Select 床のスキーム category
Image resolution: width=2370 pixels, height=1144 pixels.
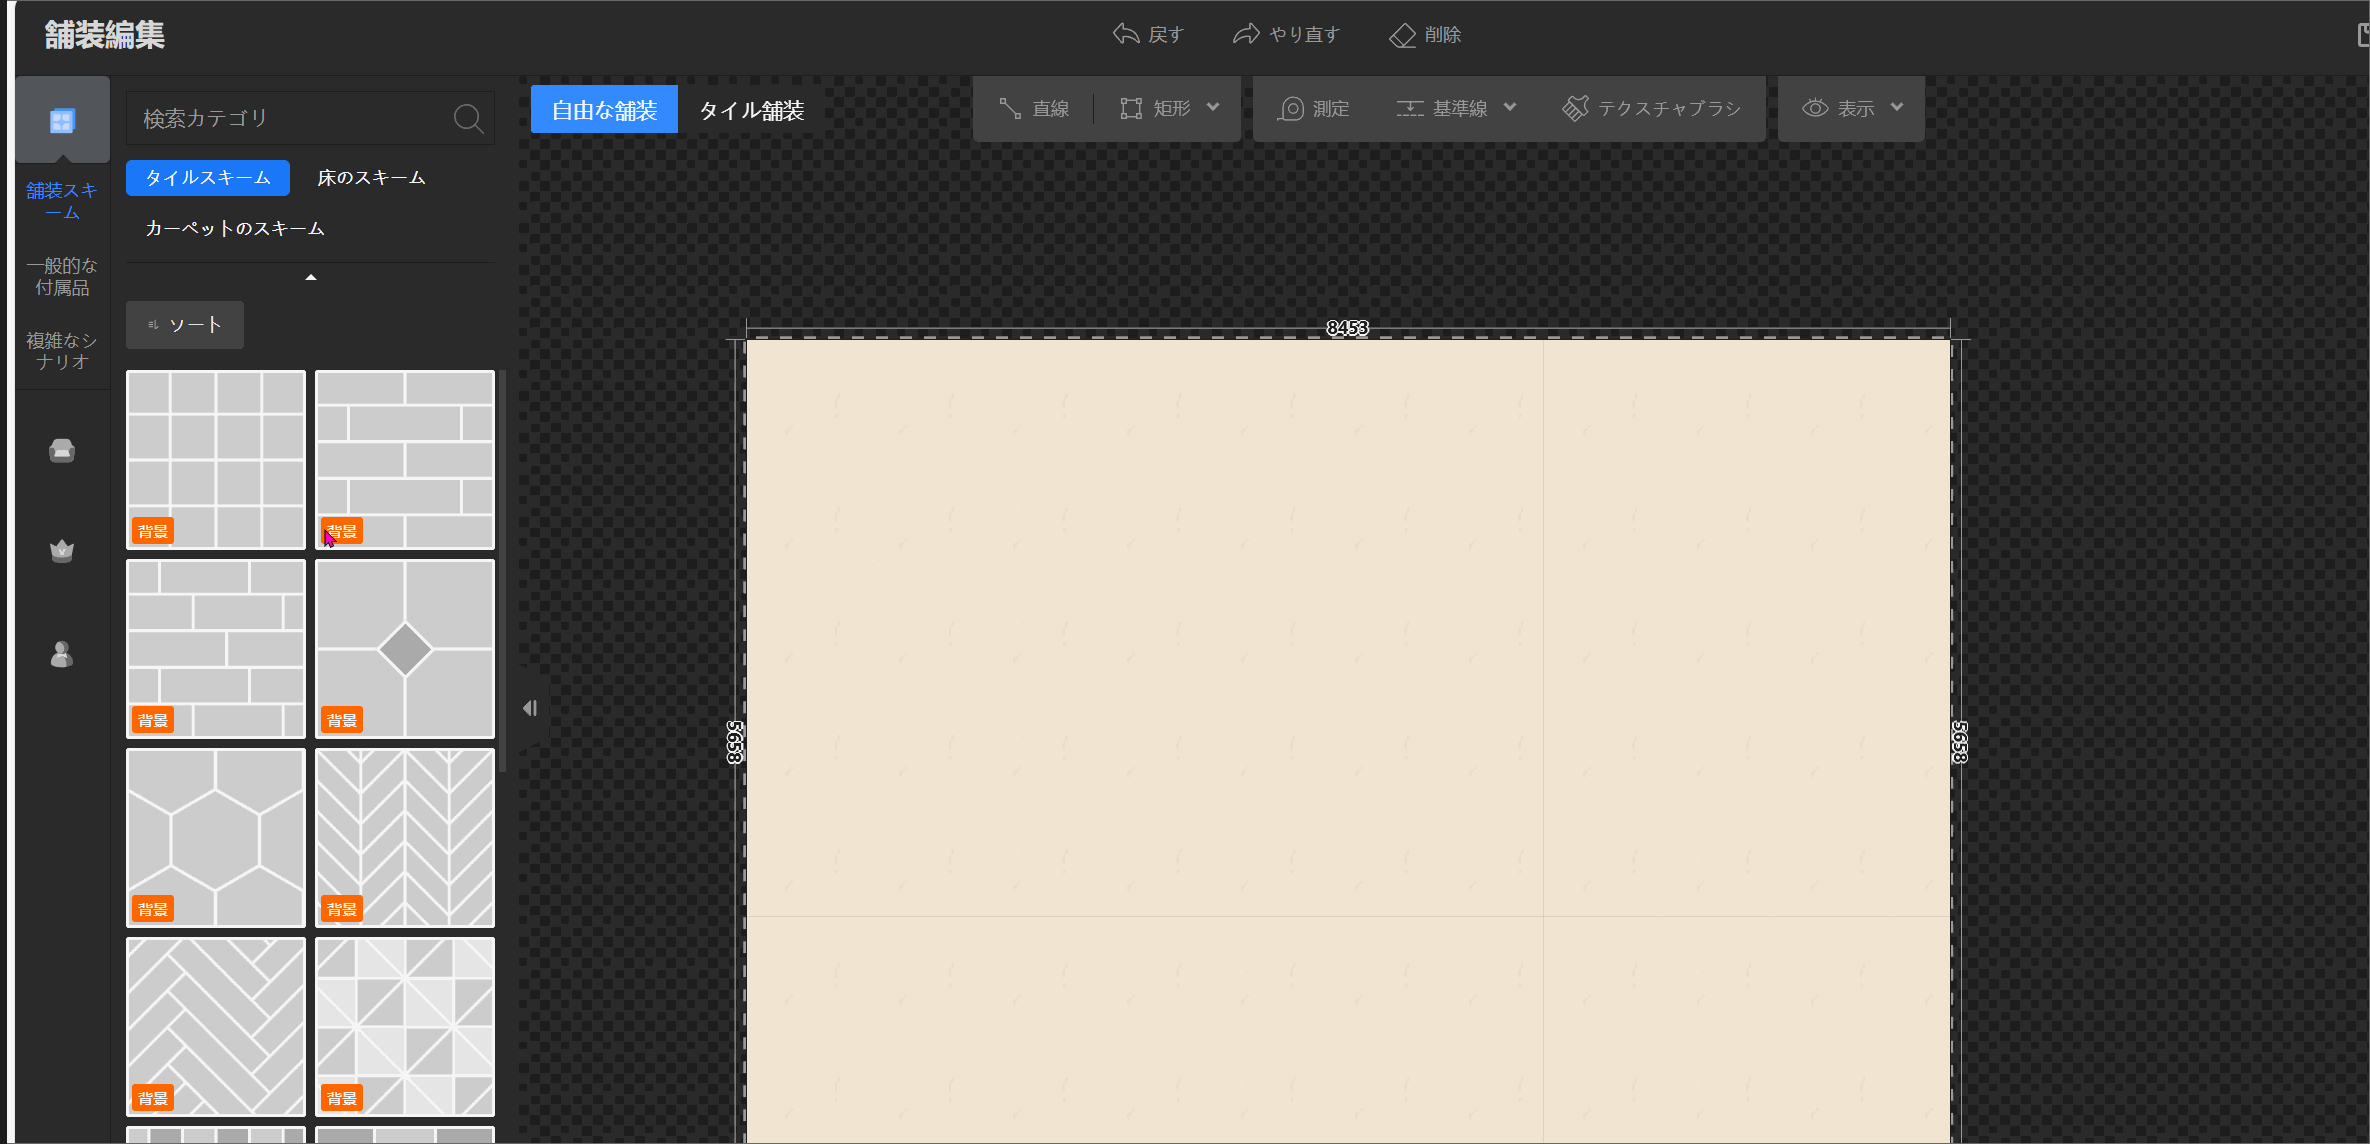371,178
